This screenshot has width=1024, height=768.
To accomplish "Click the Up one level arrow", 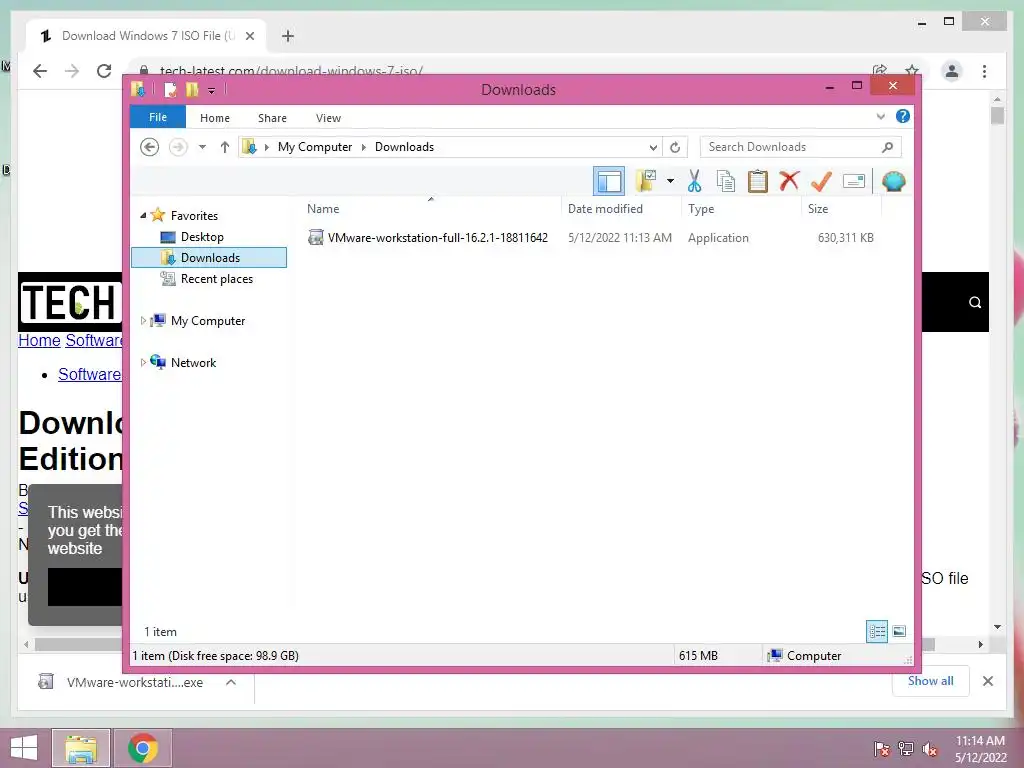I will (225, 147).
